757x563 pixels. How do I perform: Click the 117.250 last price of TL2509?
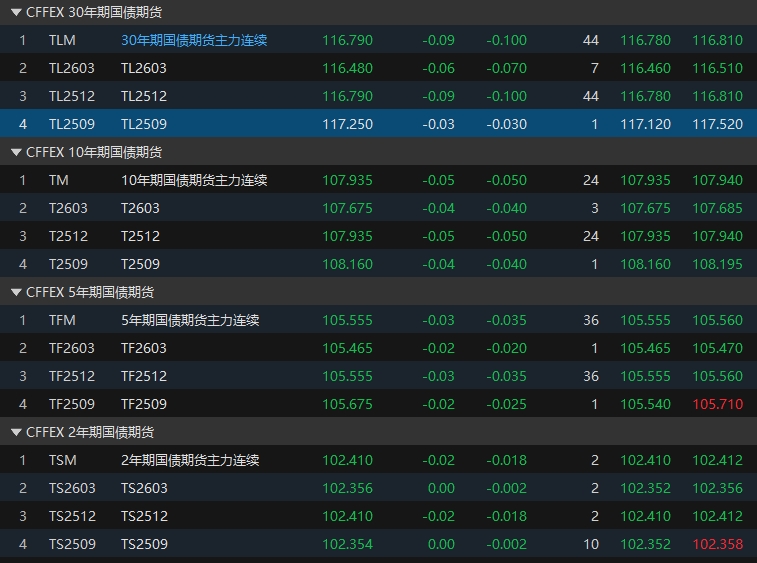348,124
